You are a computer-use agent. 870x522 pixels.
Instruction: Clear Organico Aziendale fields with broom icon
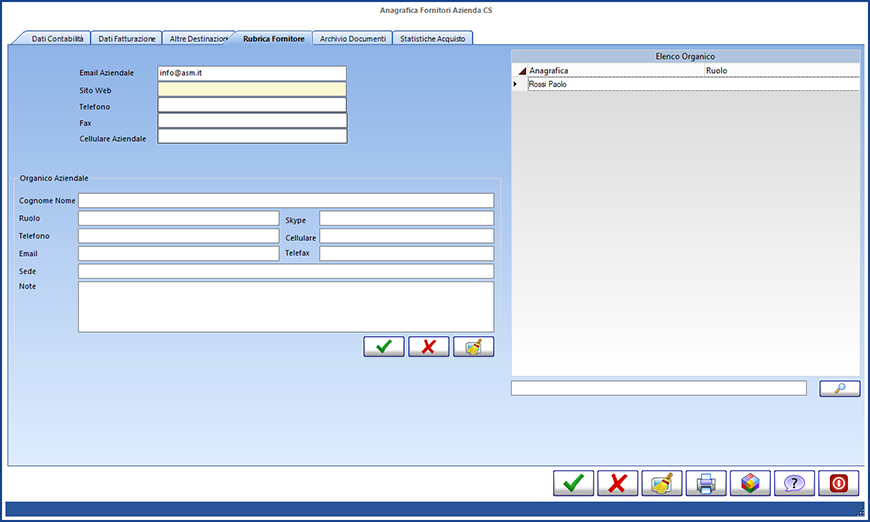click(473, 347)
